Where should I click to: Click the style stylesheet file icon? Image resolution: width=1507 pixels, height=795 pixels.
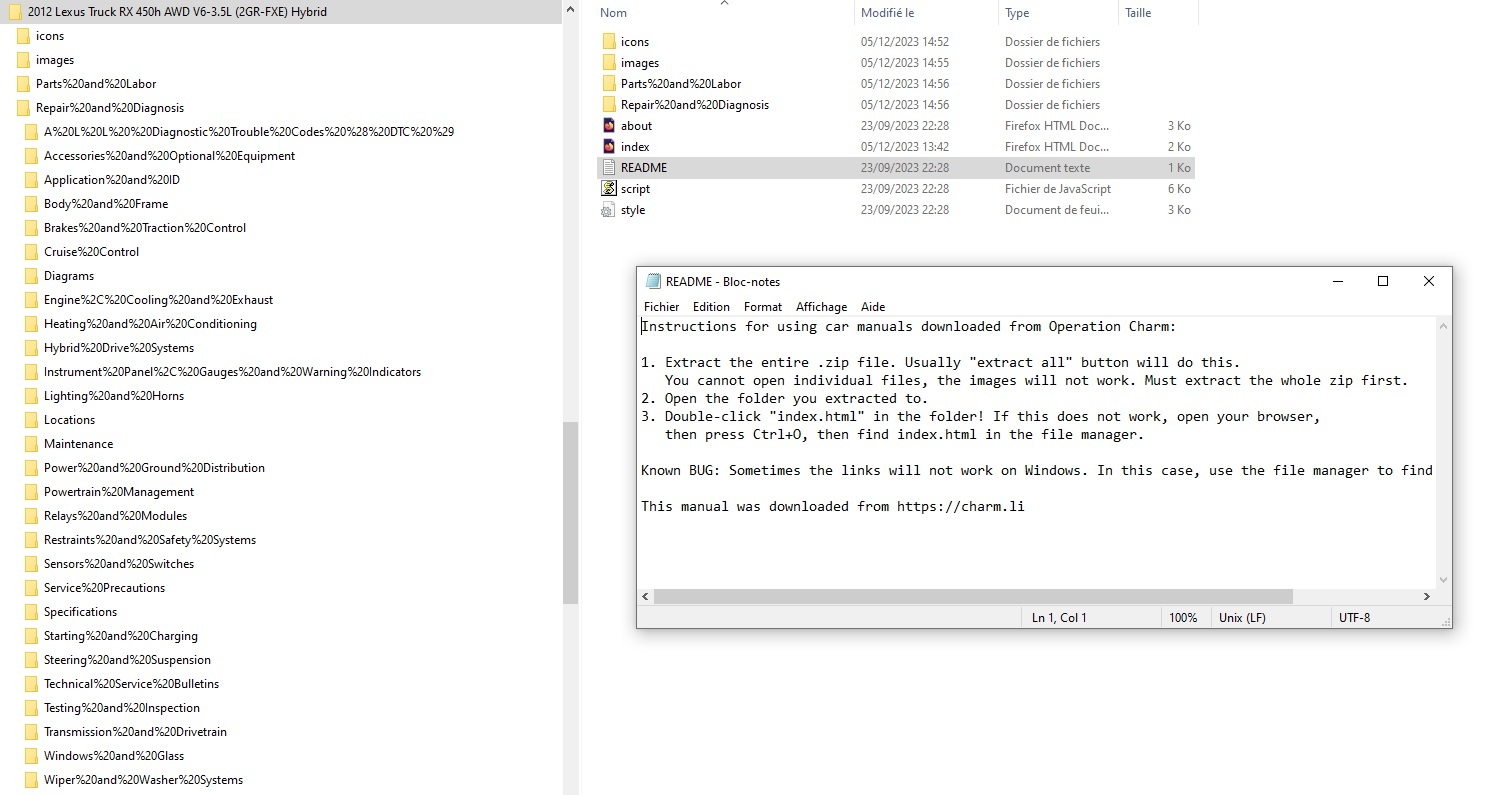pos(608,210)
